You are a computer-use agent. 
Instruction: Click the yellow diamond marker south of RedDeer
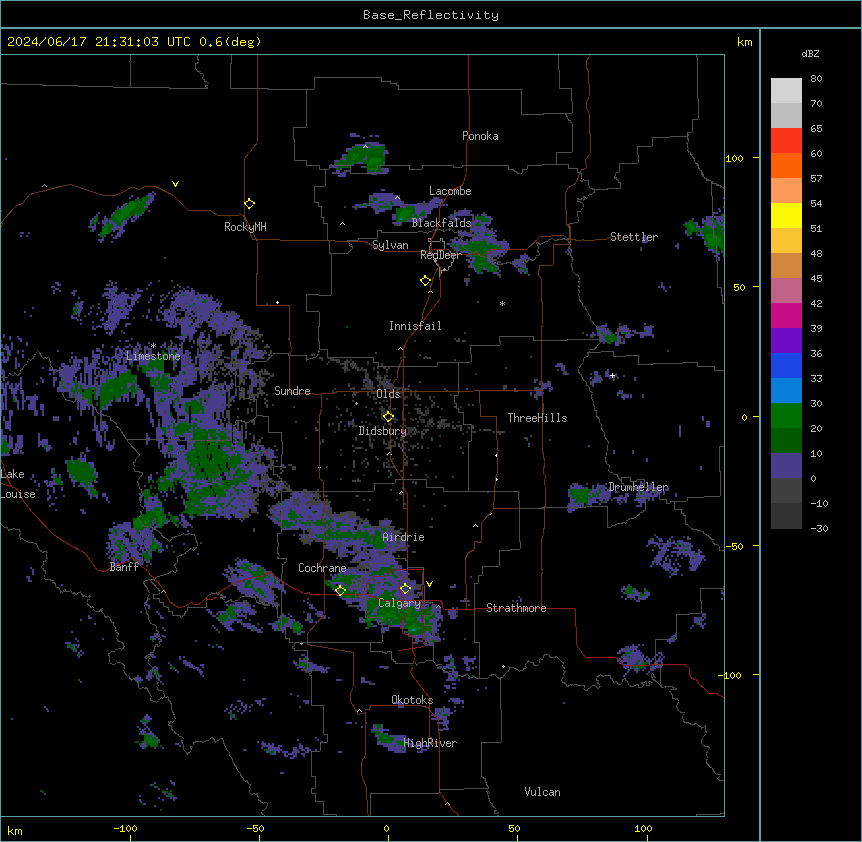click(x=426, y=281)
